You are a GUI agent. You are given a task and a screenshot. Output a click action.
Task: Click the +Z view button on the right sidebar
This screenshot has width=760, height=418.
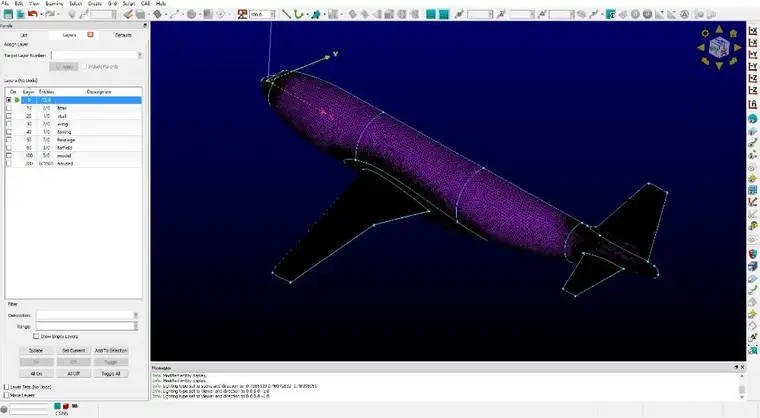coord(753,78)
